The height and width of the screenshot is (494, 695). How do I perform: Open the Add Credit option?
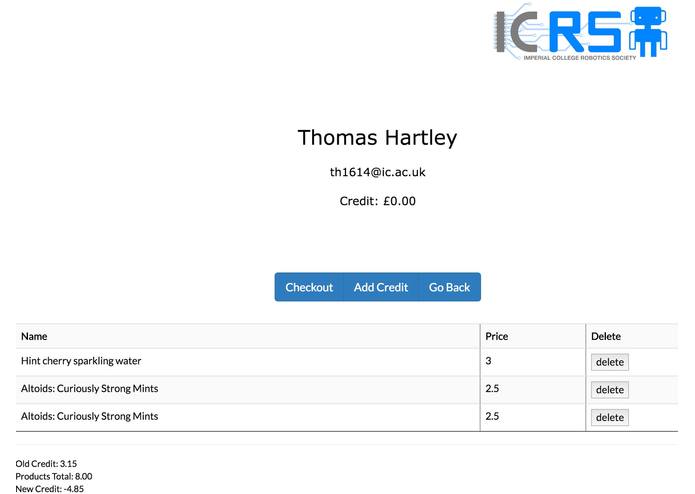(381, 287)
